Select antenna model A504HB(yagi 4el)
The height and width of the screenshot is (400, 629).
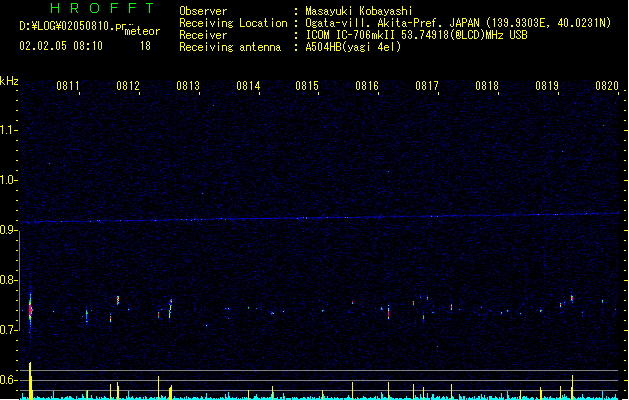tap(353, 47)
